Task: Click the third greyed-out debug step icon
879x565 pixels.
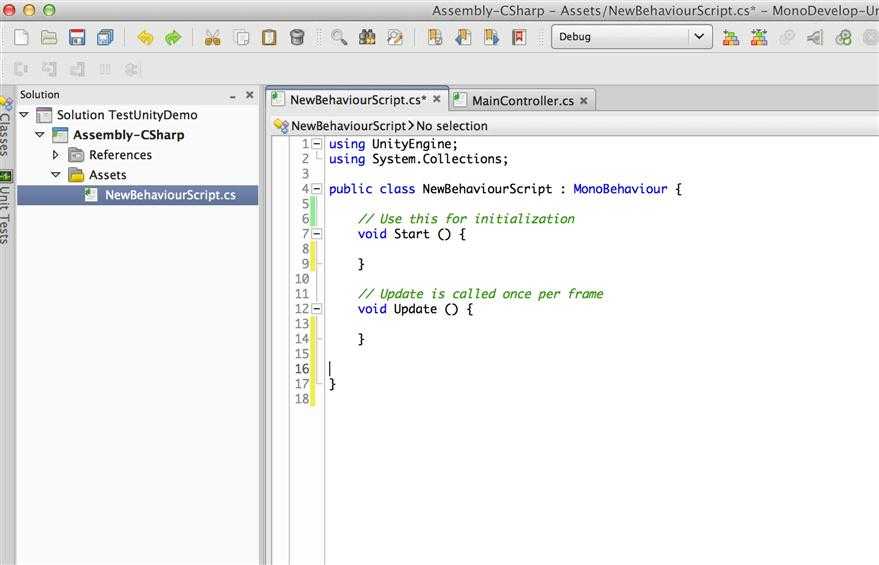Action: tap(77, 69)
